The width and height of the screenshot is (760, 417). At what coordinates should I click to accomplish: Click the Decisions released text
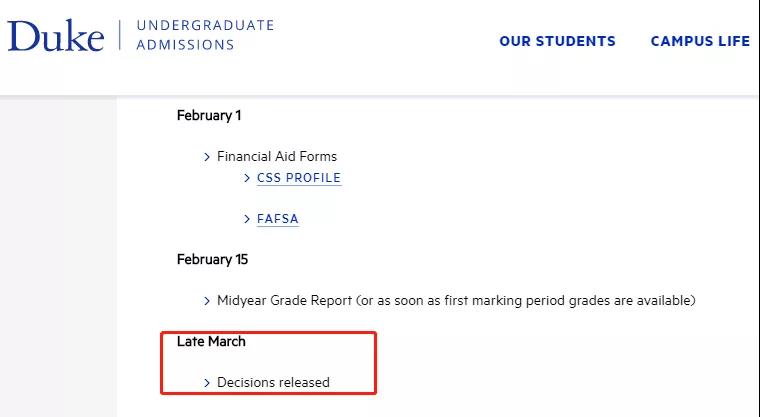point(273,382)
